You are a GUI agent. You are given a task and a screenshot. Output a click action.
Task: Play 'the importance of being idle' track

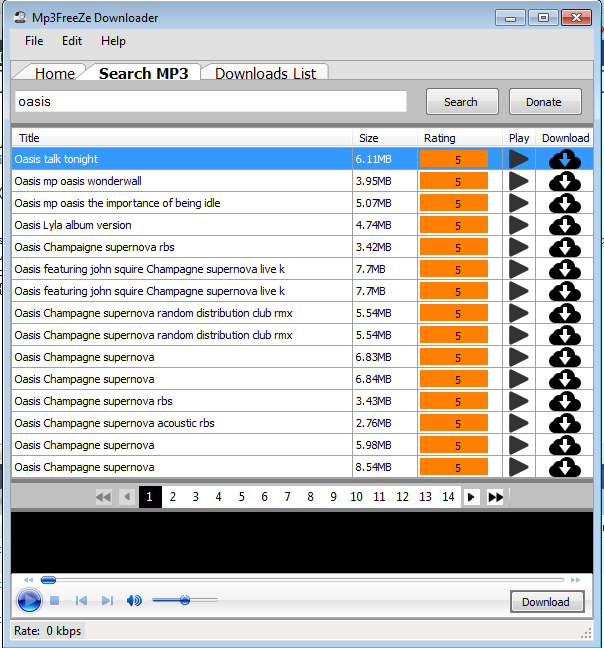pos(518,203)
